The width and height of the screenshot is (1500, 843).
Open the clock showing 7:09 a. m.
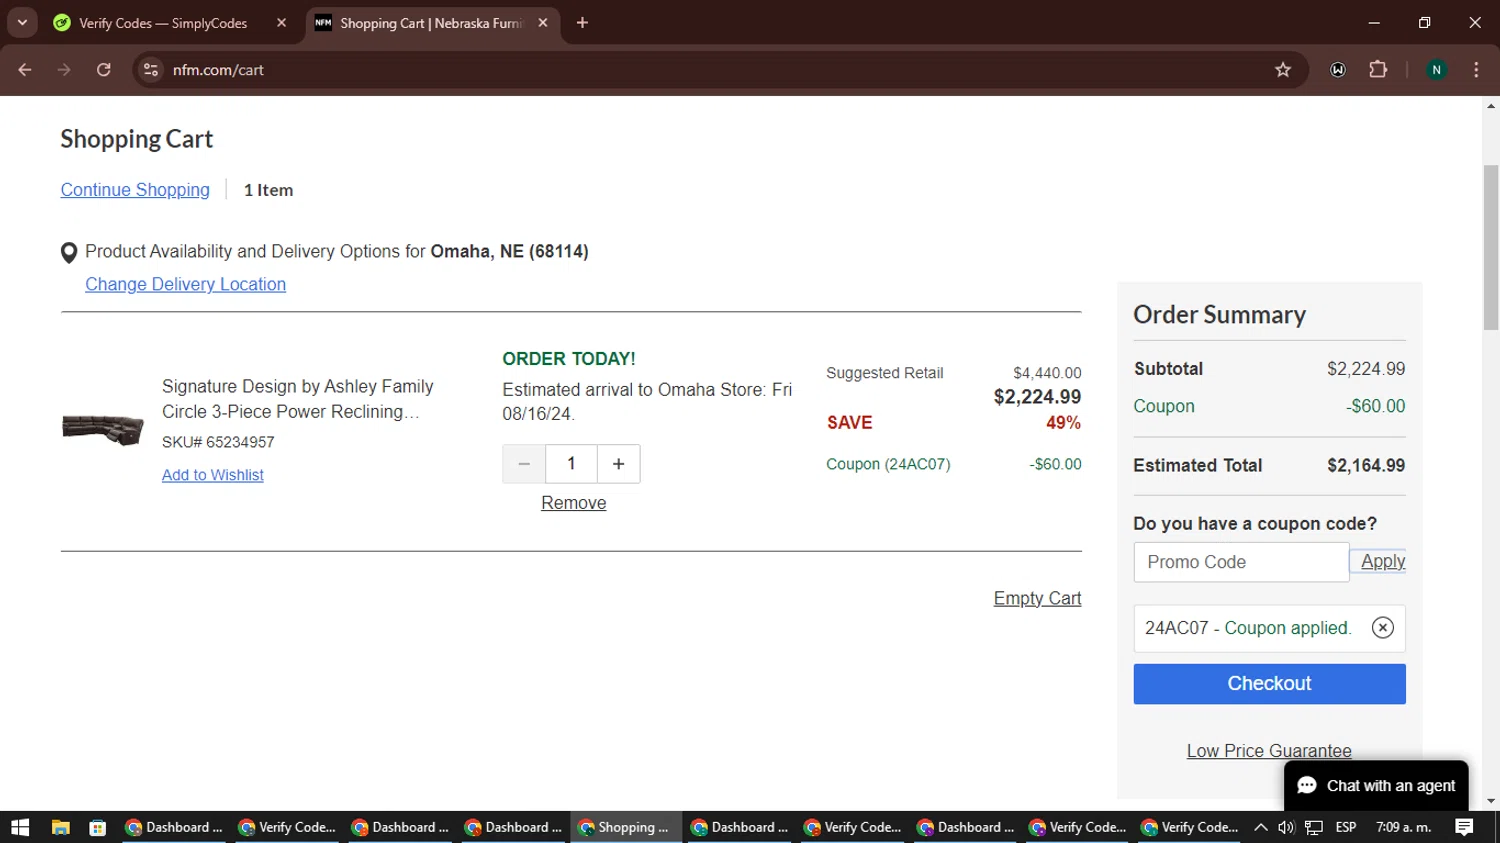pyautogui.click(x=1404, y=827)
